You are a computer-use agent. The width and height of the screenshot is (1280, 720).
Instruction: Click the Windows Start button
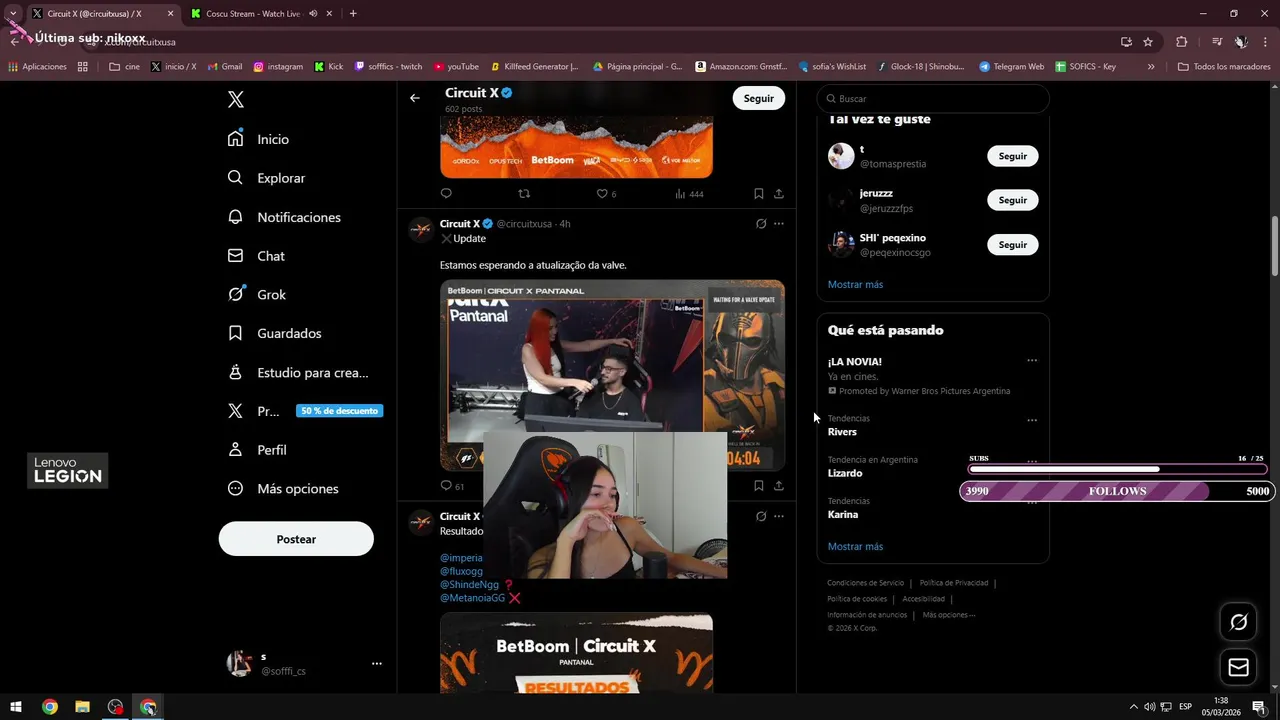click(16, 707)
